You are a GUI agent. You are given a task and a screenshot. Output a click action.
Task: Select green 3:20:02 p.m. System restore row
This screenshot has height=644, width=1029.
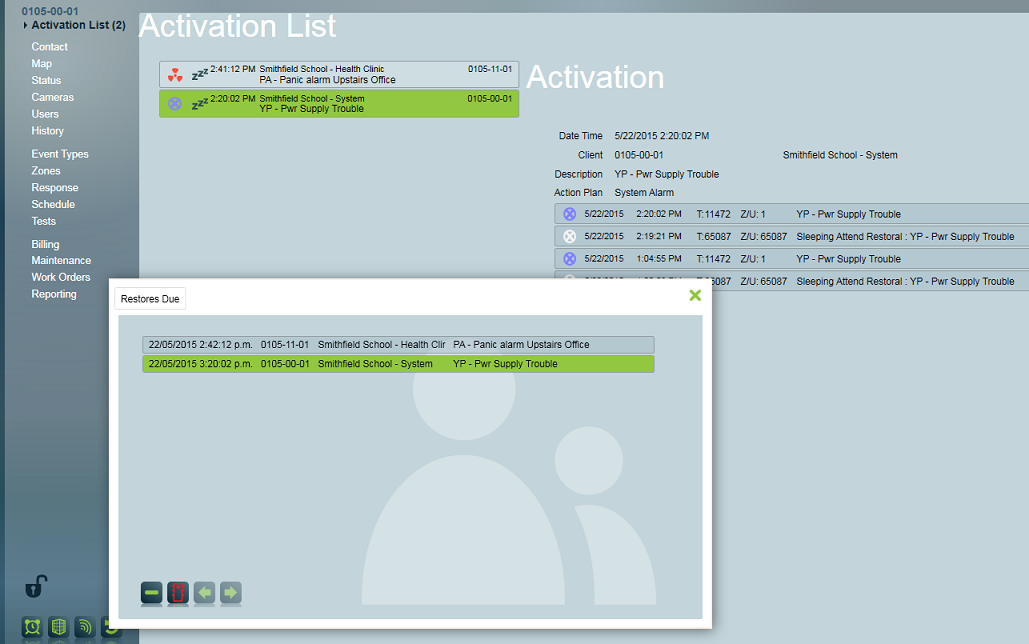(x=398, y=364)
